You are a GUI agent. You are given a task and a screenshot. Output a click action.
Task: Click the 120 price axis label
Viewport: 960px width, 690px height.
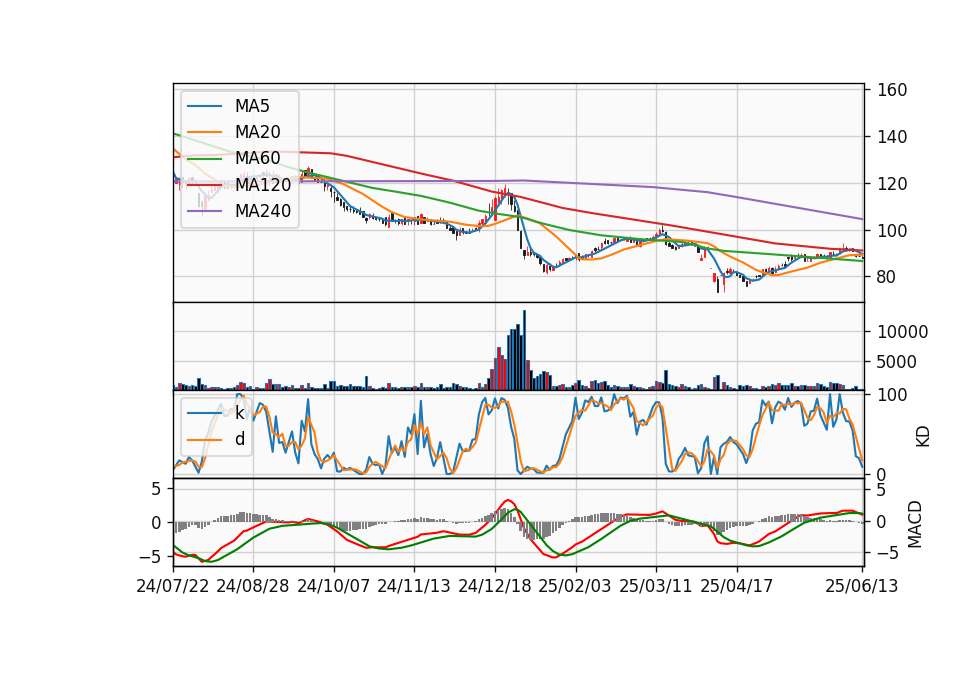click(x=892, y=184)
